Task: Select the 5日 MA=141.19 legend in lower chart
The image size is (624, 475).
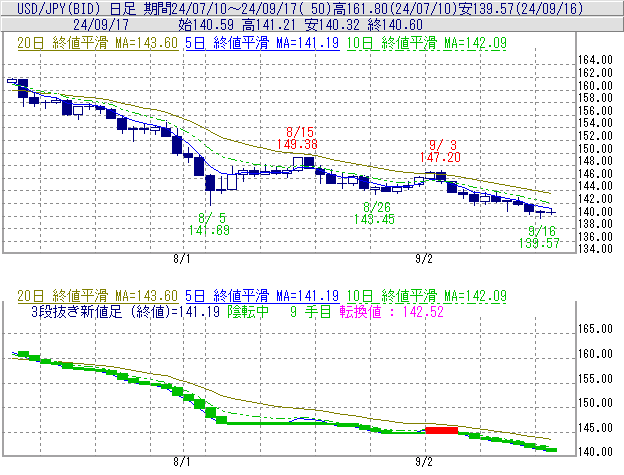Action: pyautogui.click(x=262, y=296)
